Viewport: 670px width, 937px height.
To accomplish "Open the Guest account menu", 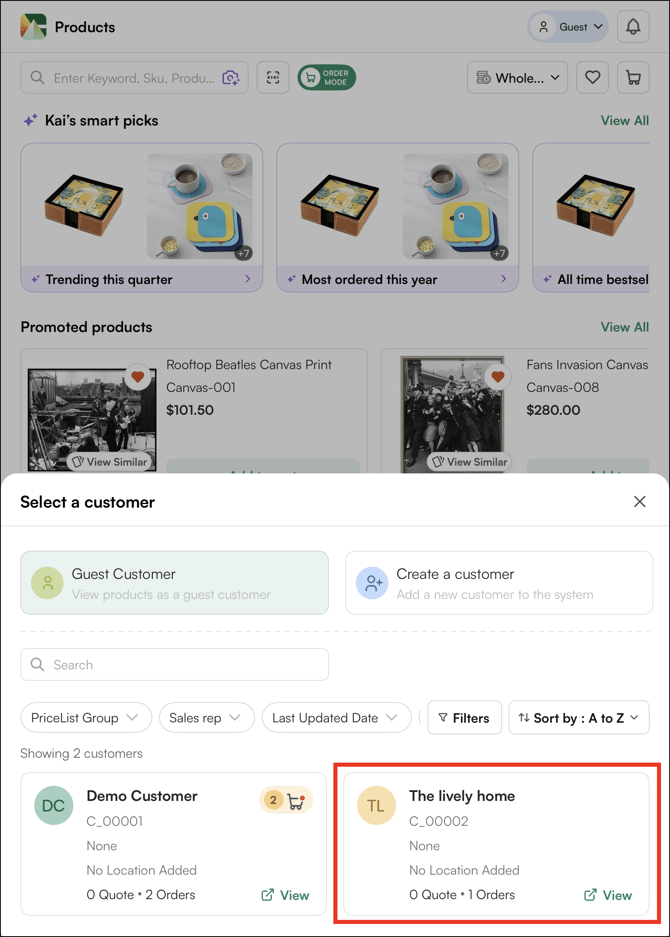I will click(x=568, y=27).
